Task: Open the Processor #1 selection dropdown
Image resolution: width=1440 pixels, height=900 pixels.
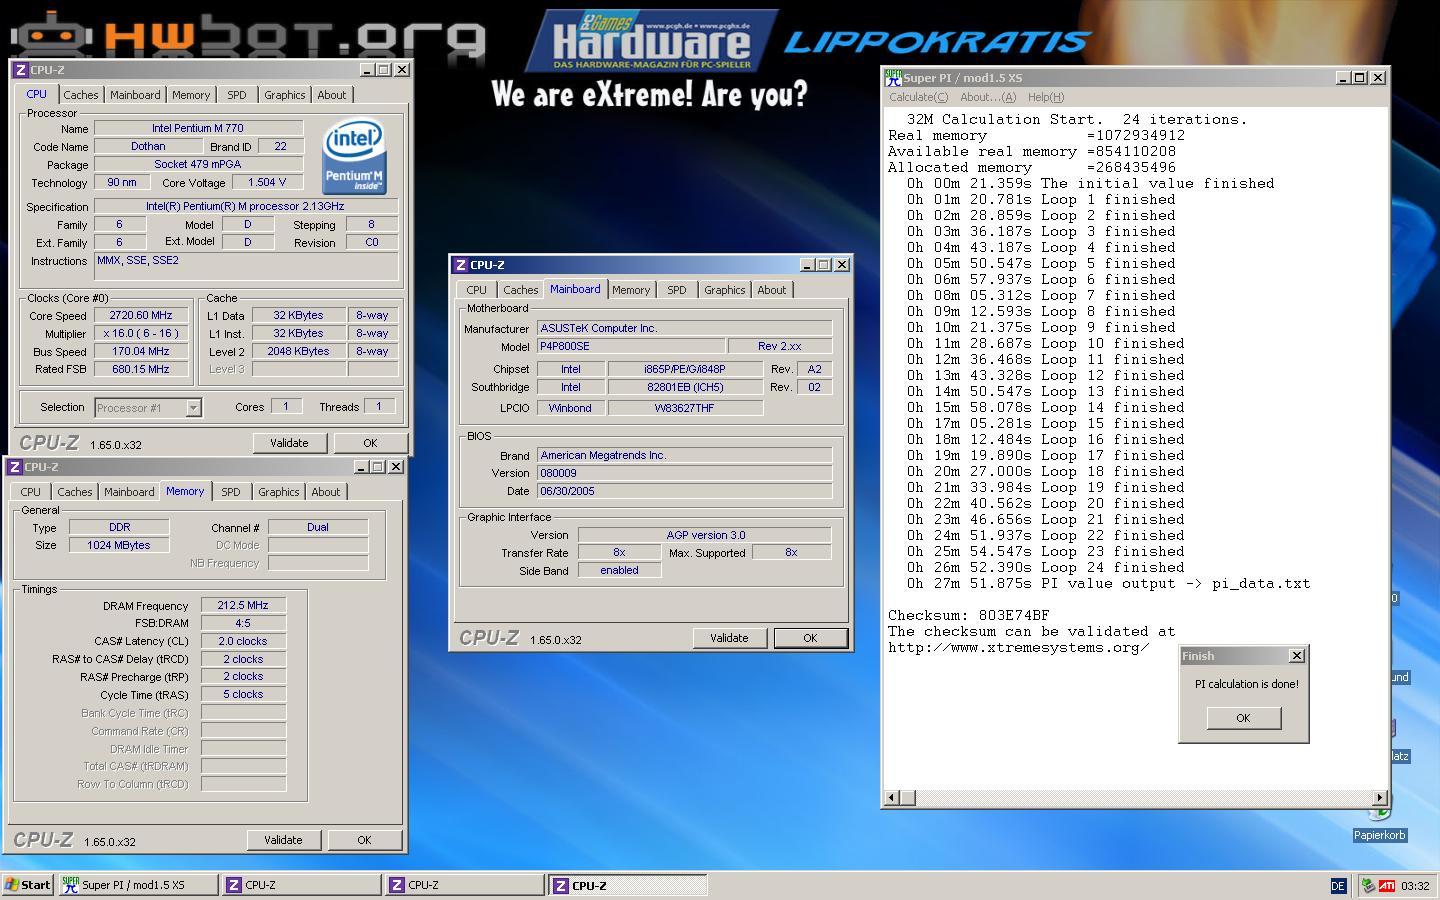Action: (193, 408)
